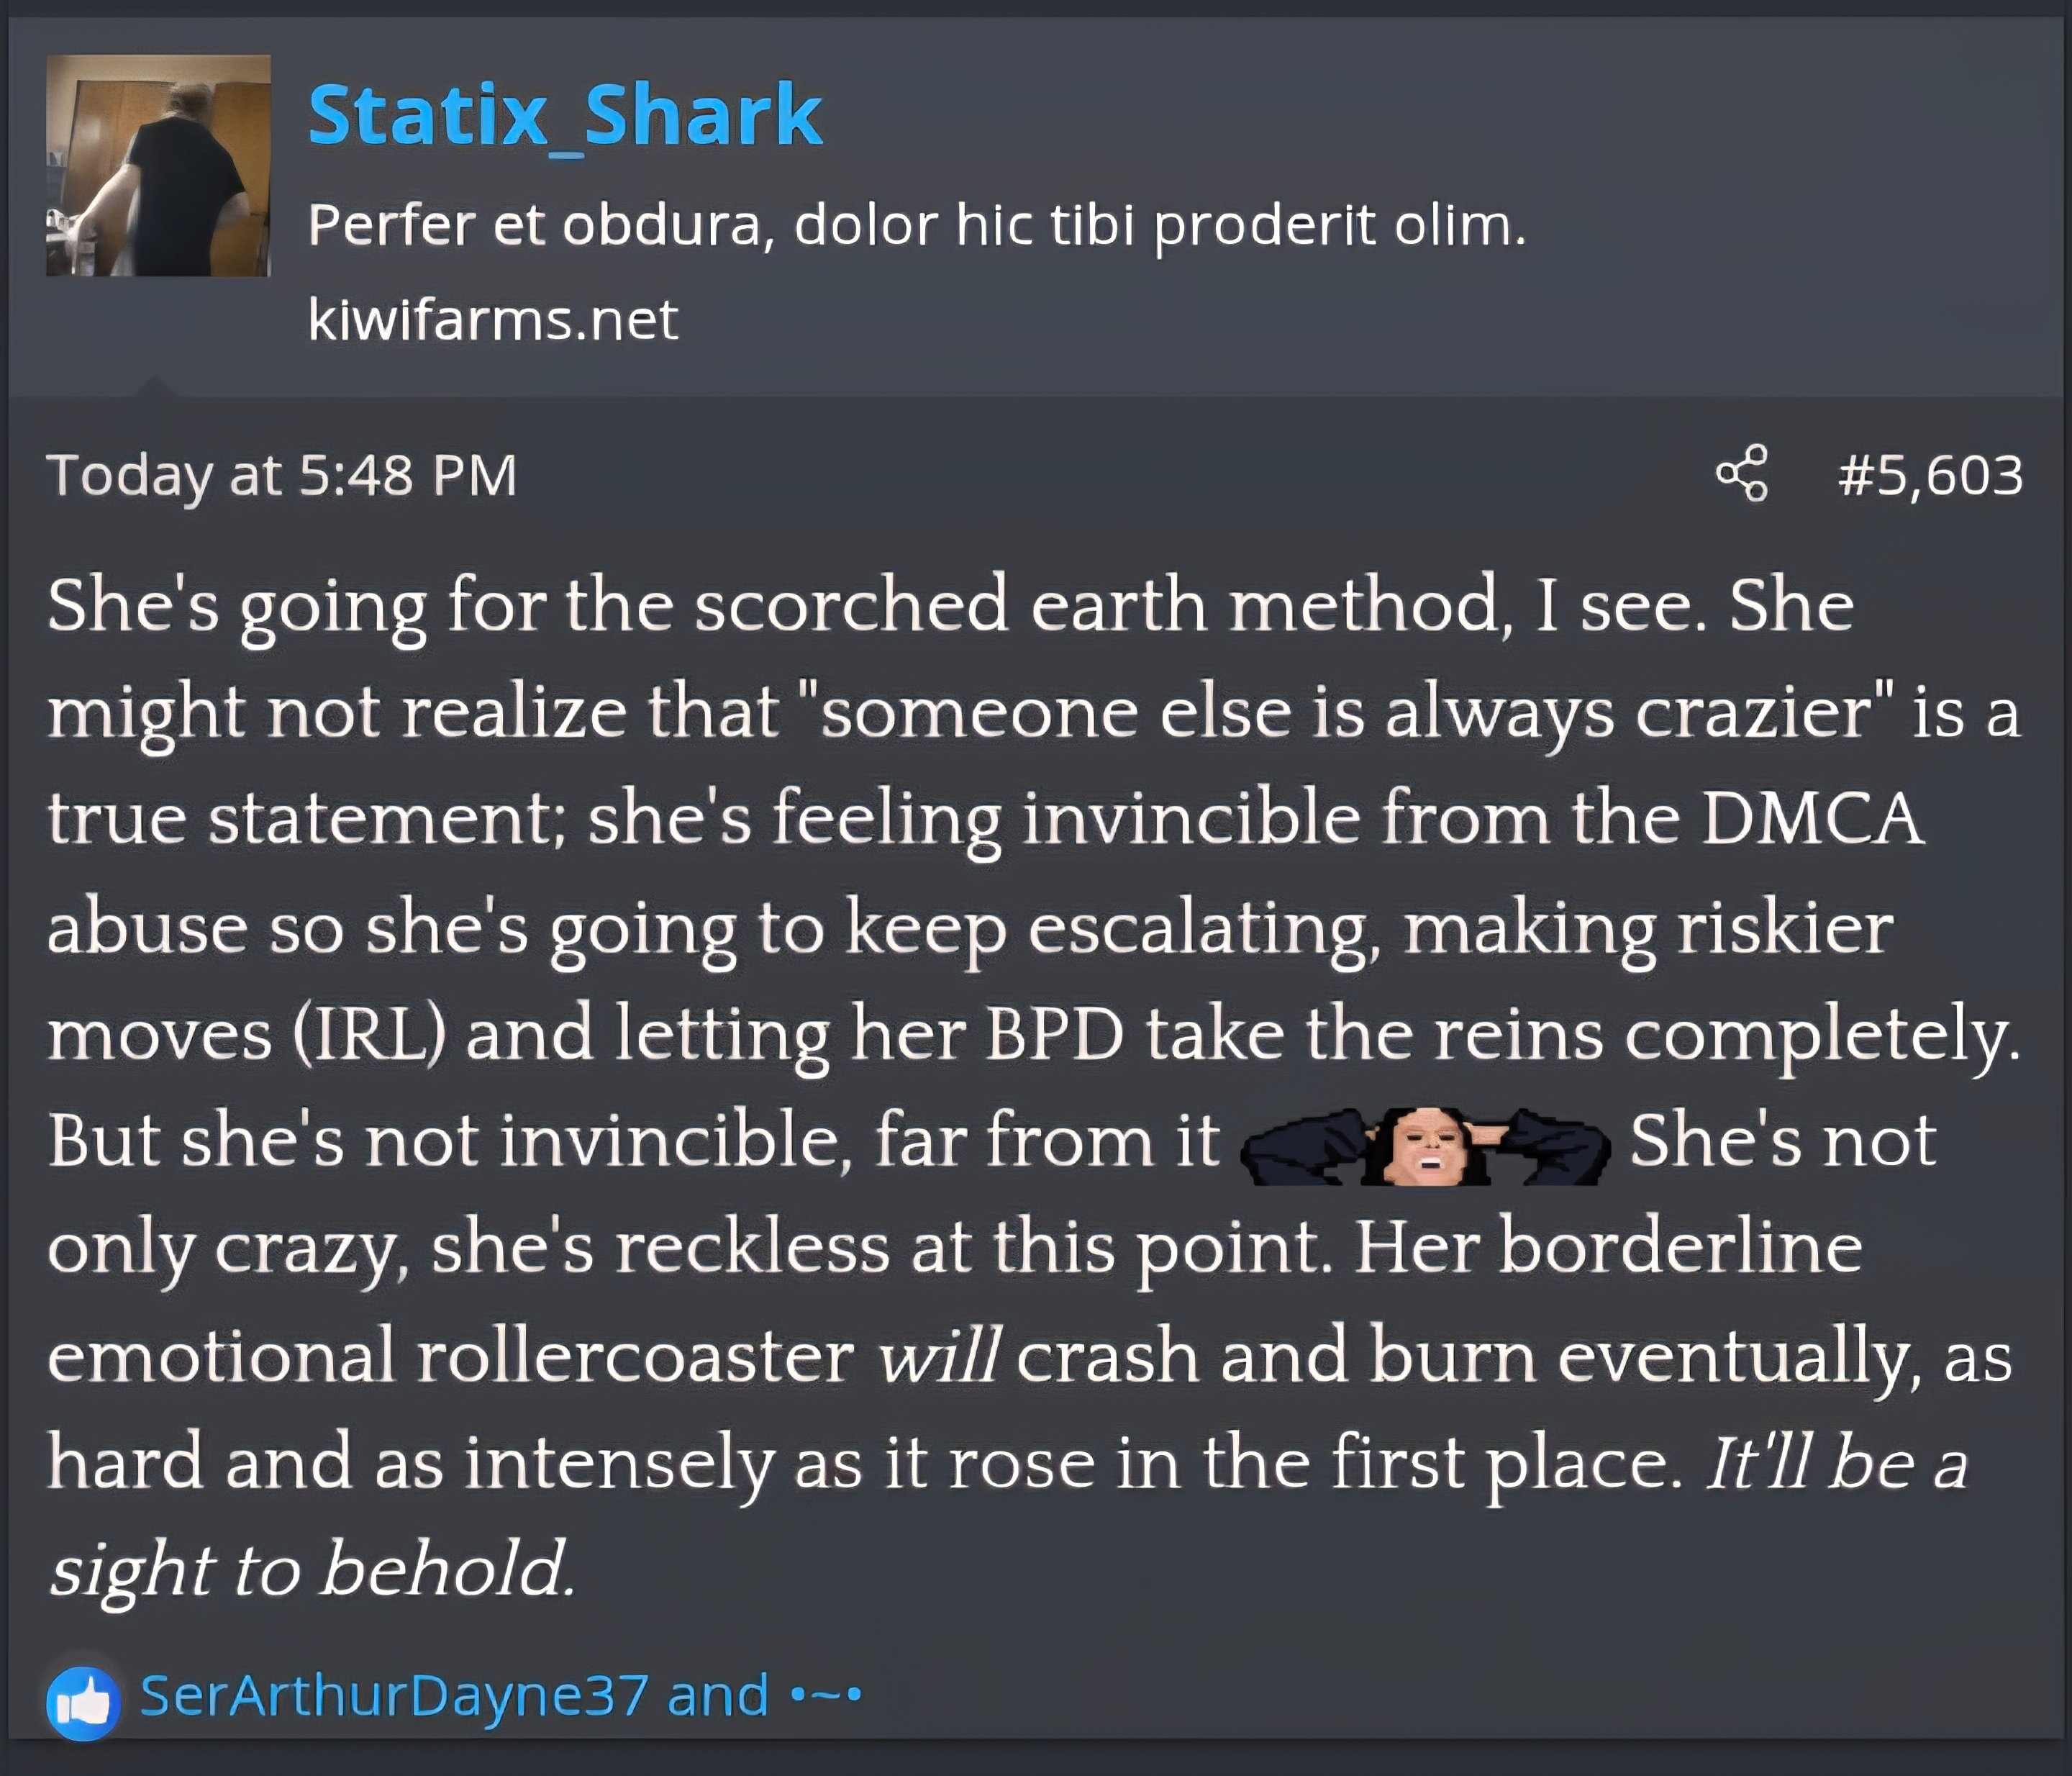
Task: Click the share icon beside post number
Action: point(1742,474)
